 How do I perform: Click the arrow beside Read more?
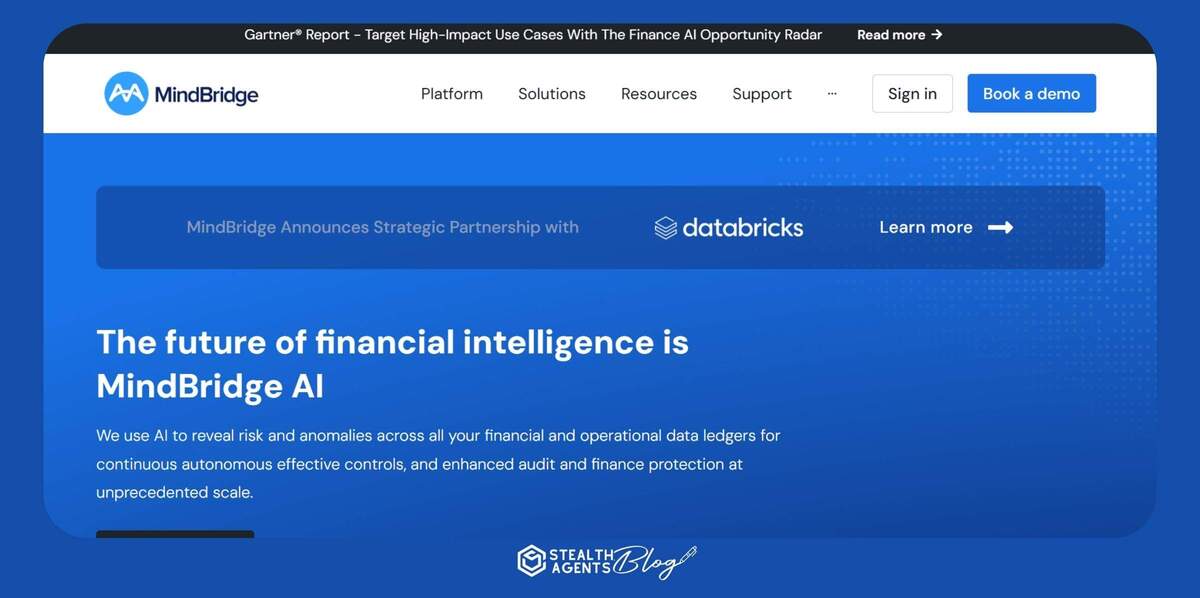coord(936,35)
